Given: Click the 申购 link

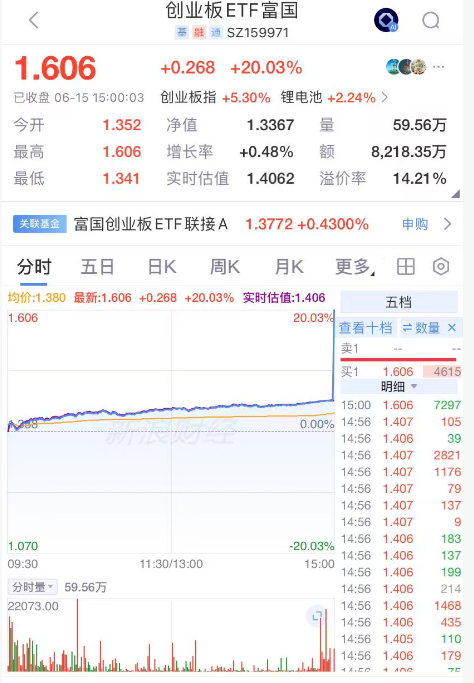Looking at the screenshot, I should coord(415,224).
